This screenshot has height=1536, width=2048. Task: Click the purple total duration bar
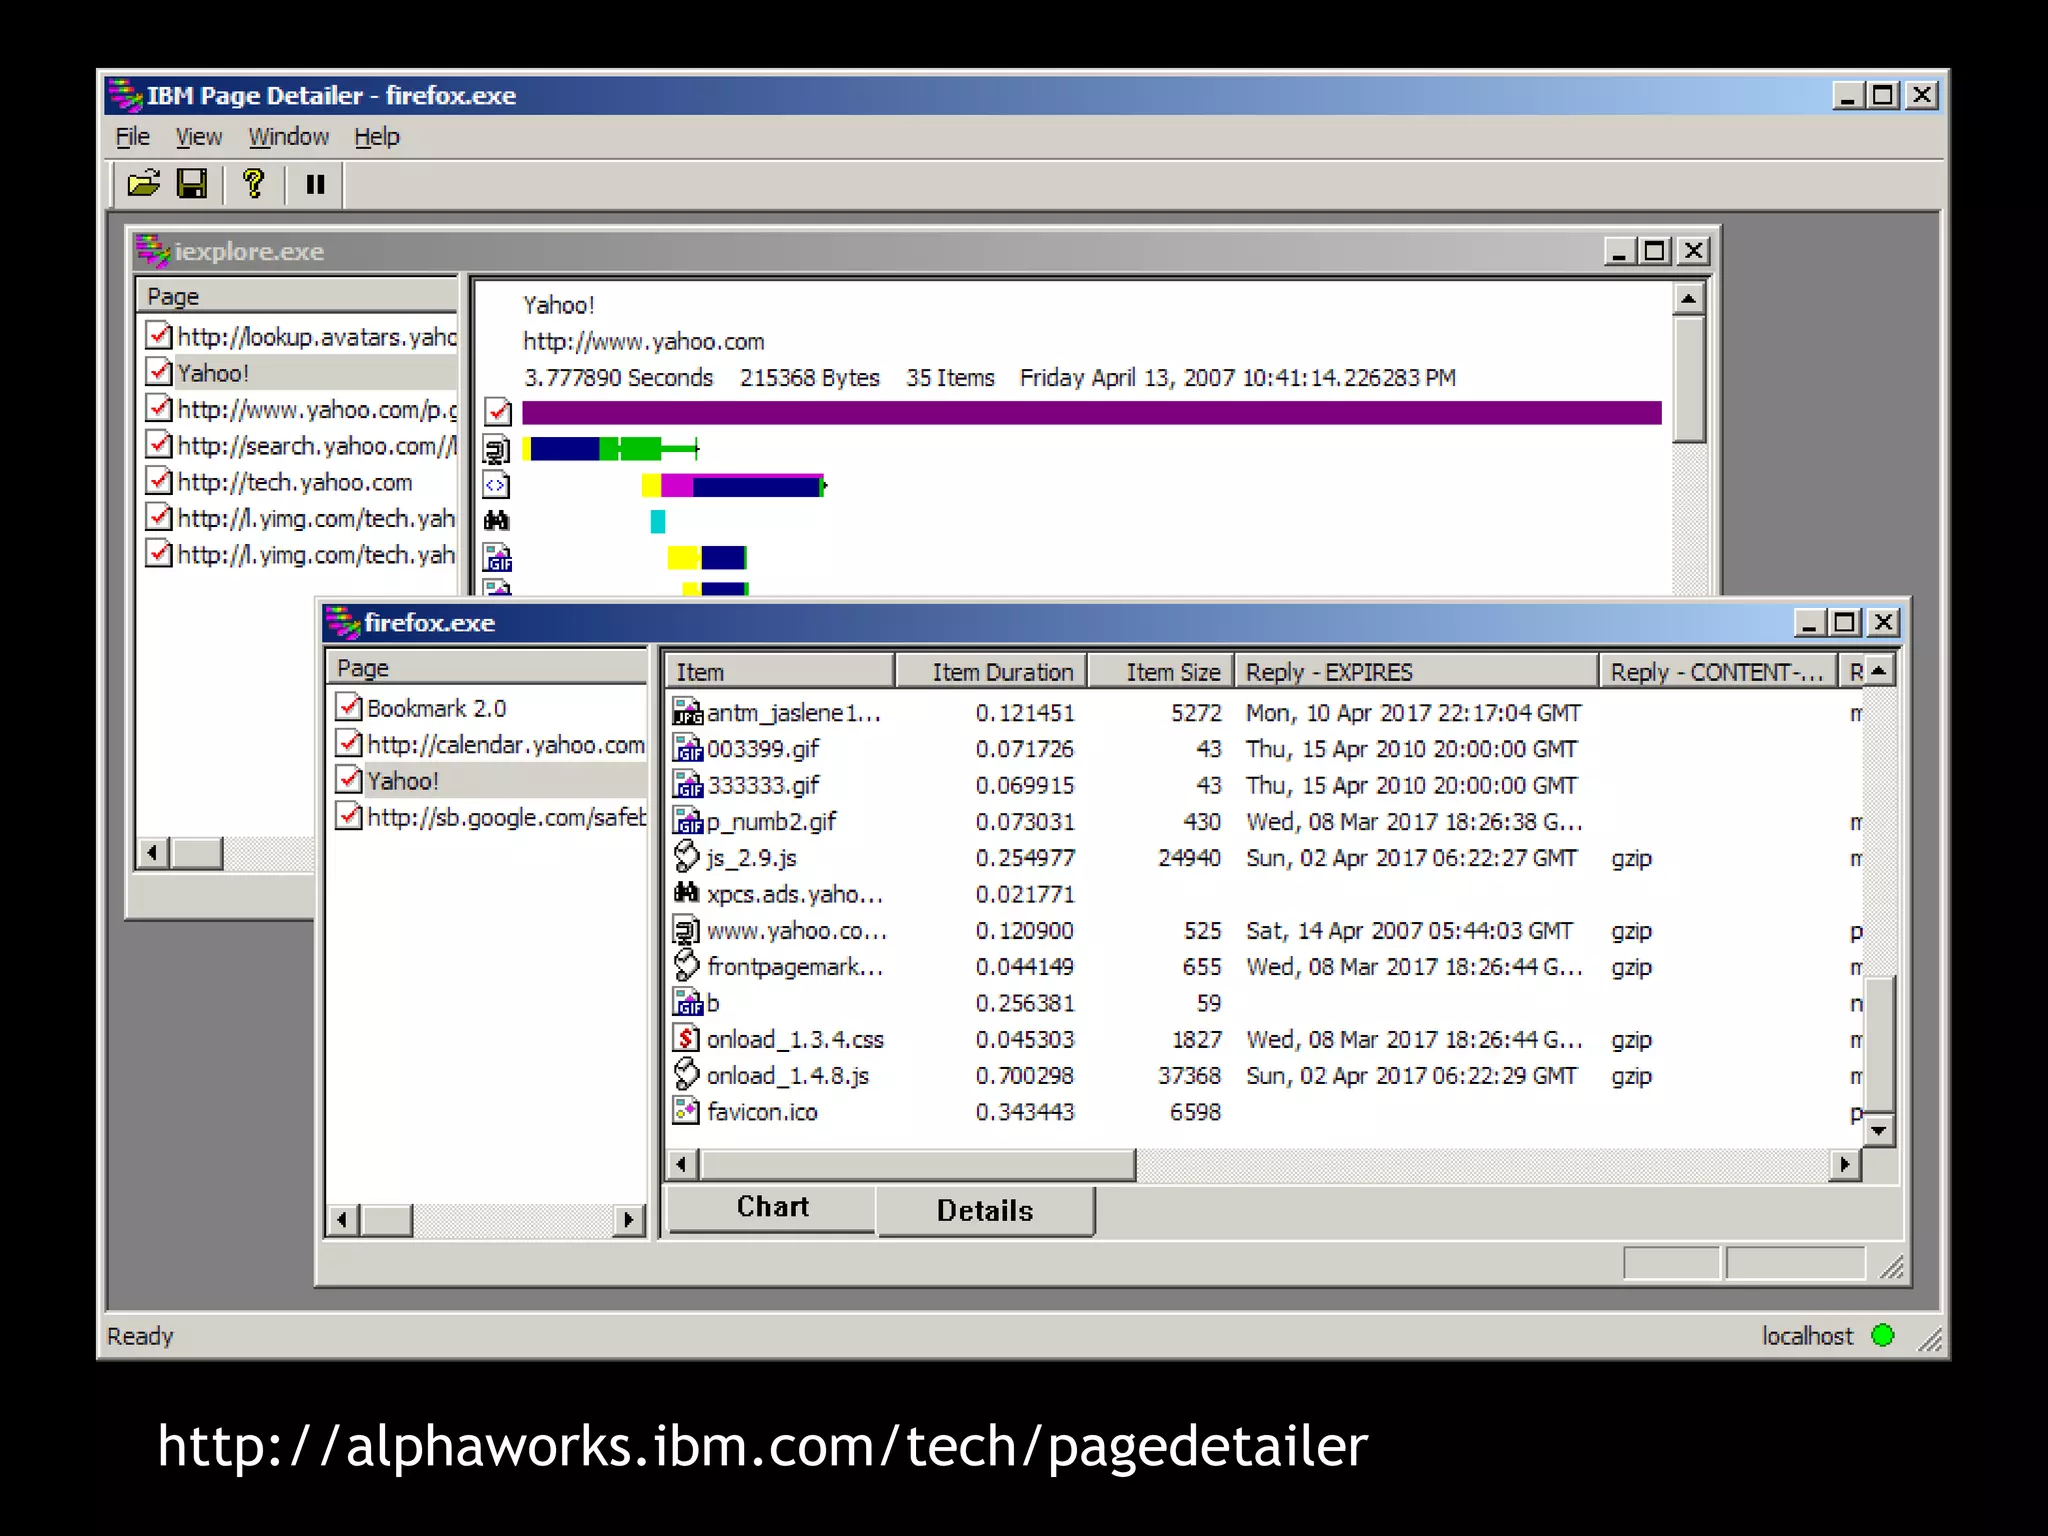[x=1091, y=412]
